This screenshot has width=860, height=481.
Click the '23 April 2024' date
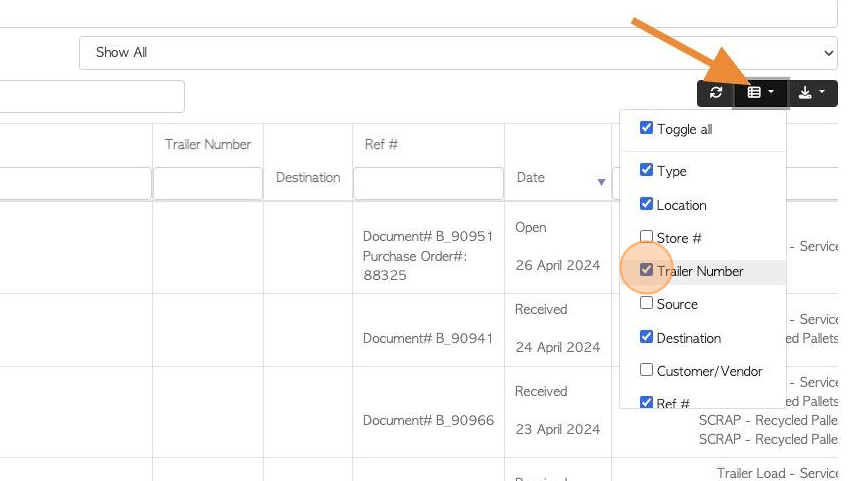coord(558,429)
